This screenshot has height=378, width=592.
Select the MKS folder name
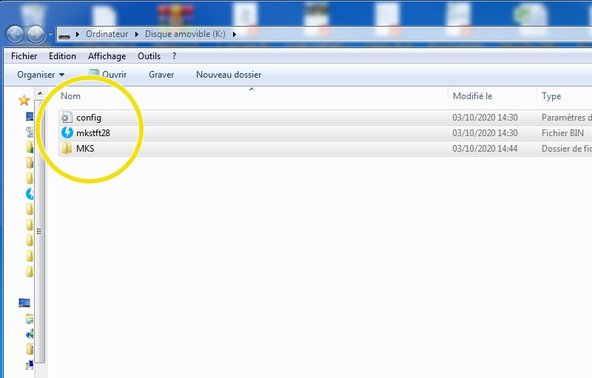click(85, 148)
